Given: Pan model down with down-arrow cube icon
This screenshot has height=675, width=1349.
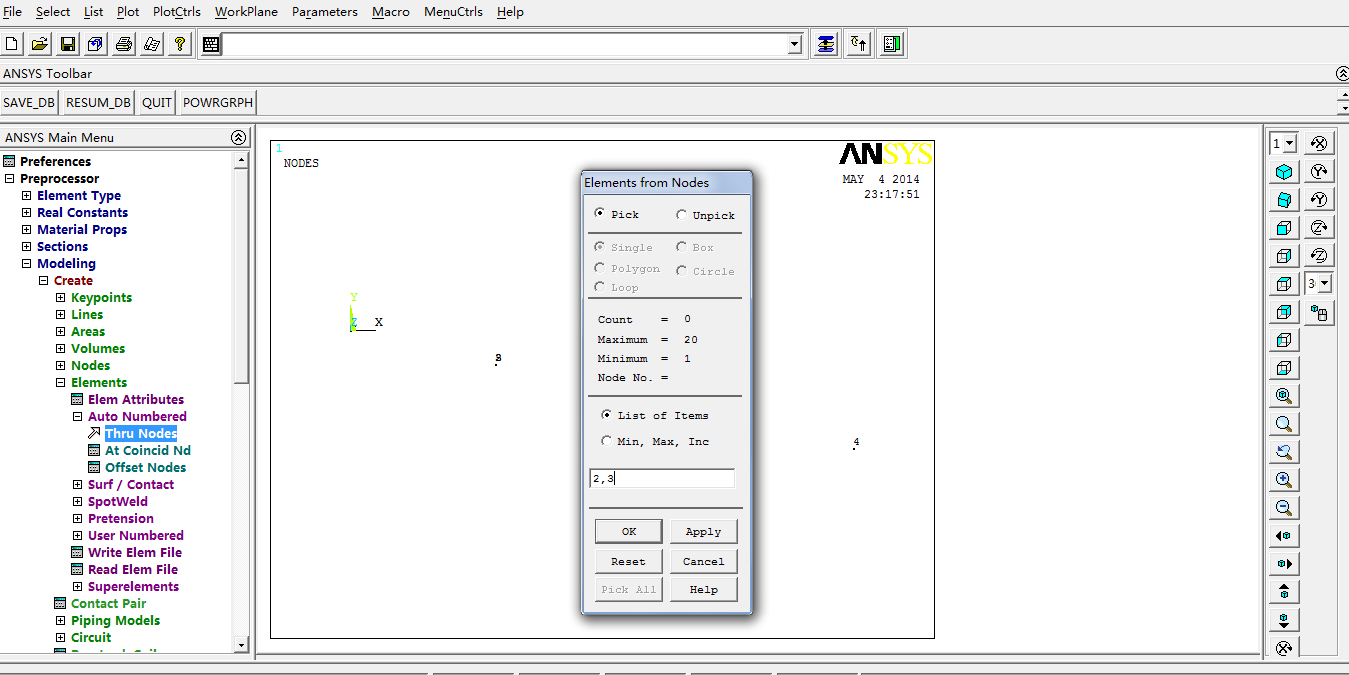Looking at the screenshot, I should (x=1284, y=620).
